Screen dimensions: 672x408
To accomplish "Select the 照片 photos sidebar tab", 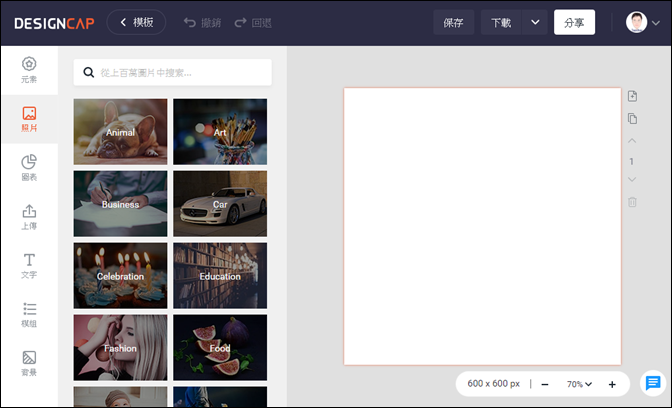I will tap(29, 119).
